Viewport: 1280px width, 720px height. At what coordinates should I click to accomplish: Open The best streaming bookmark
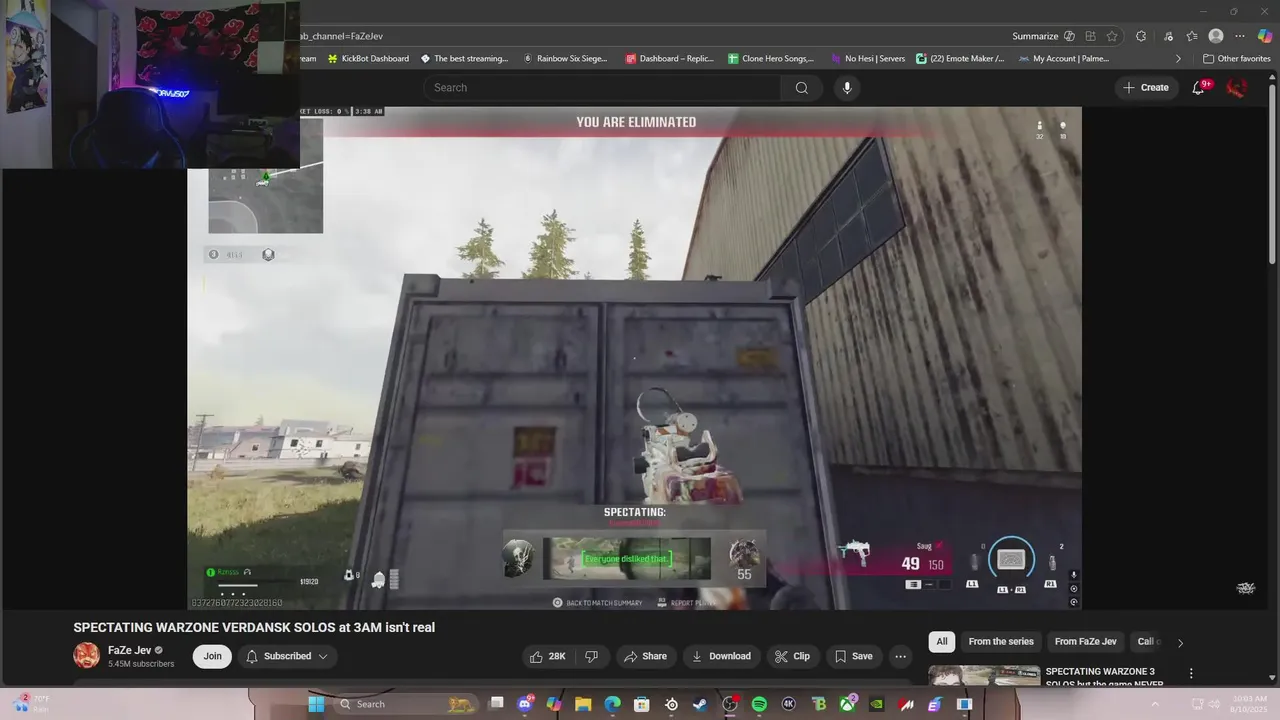pos(465,59)
